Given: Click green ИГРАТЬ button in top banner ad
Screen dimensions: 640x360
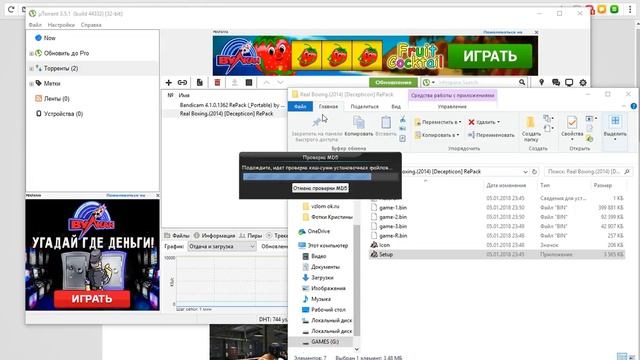Looking at the screenshot, I should pos(490,56).
